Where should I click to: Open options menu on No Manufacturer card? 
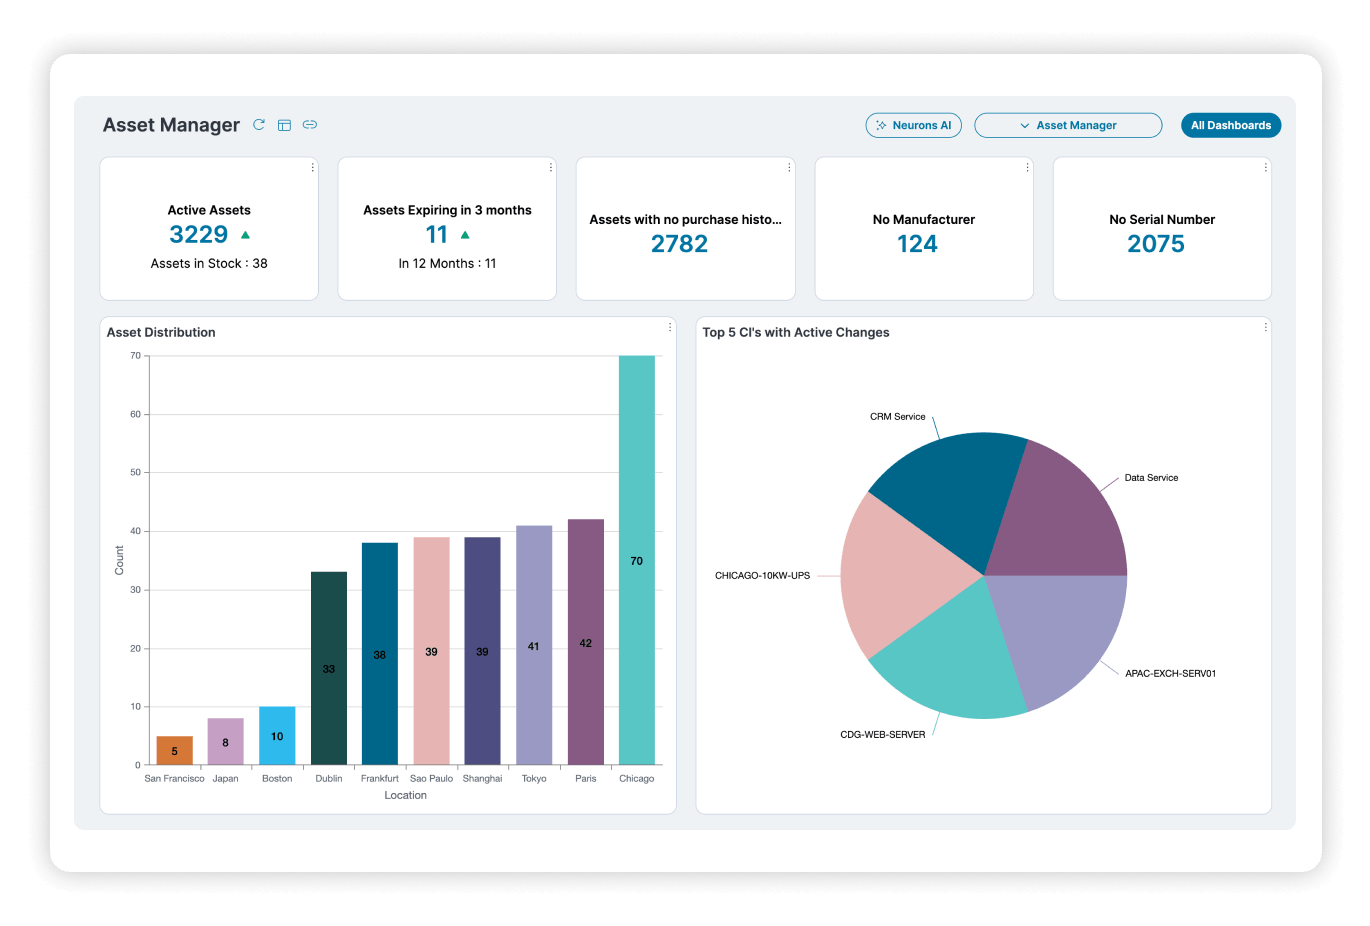(1027, 168)
